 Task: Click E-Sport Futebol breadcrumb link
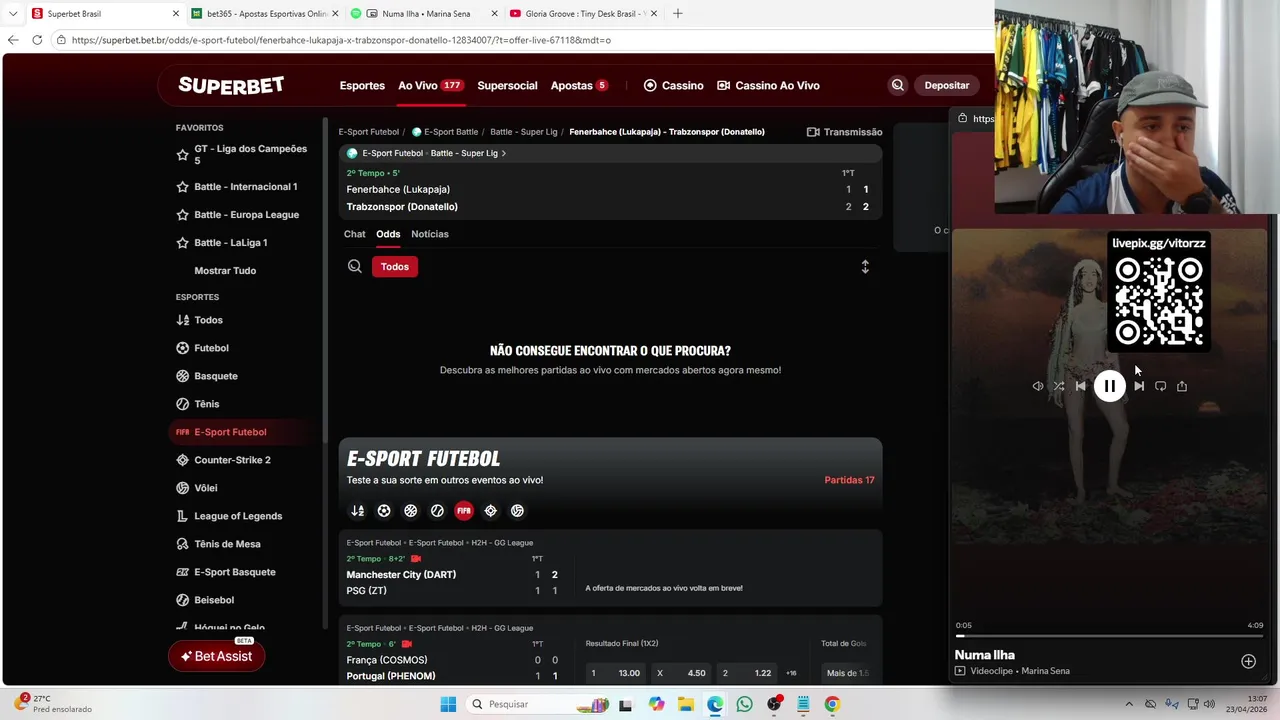click(368, 132)
